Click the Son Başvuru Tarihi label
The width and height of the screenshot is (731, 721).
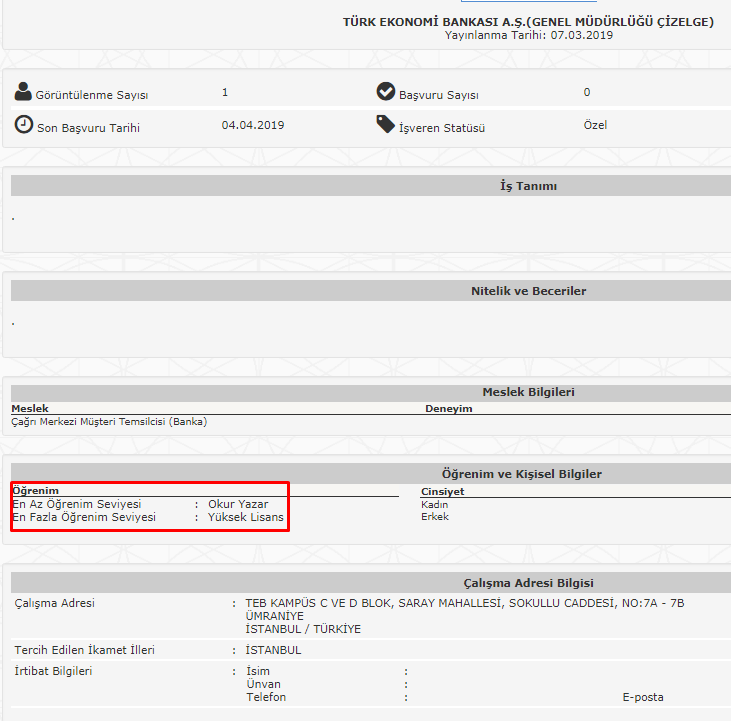click(x=89, y=128)
